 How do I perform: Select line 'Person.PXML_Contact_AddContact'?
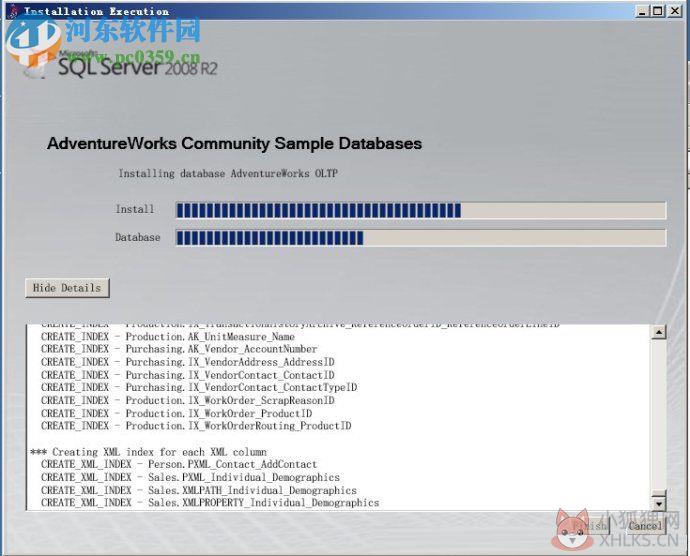(179, 464)
